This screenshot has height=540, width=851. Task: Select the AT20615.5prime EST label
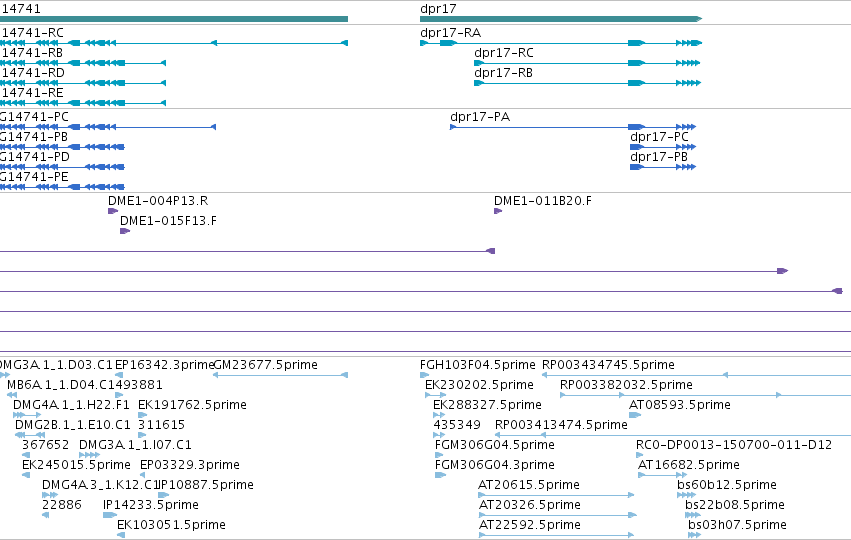coord(529,486)
